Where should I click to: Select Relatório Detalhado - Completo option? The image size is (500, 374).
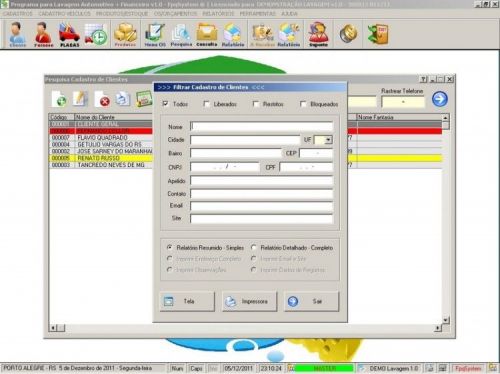[253, 247]
